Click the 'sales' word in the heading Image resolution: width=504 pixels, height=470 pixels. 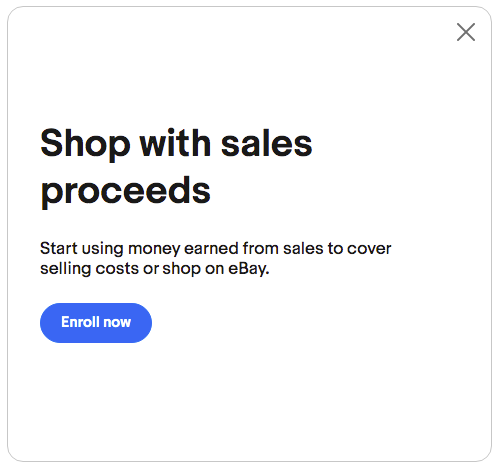[x=267, y=143]
